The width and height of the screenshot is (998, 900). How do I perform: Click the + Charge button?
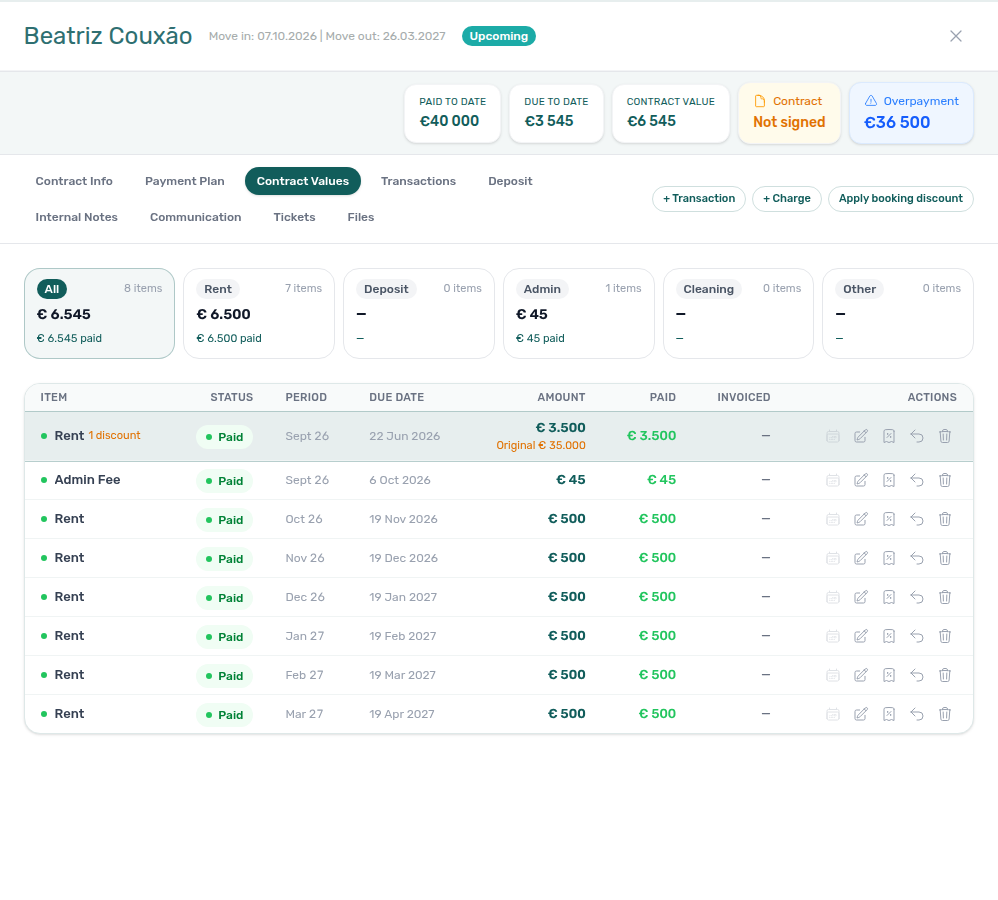coord(787,199)
